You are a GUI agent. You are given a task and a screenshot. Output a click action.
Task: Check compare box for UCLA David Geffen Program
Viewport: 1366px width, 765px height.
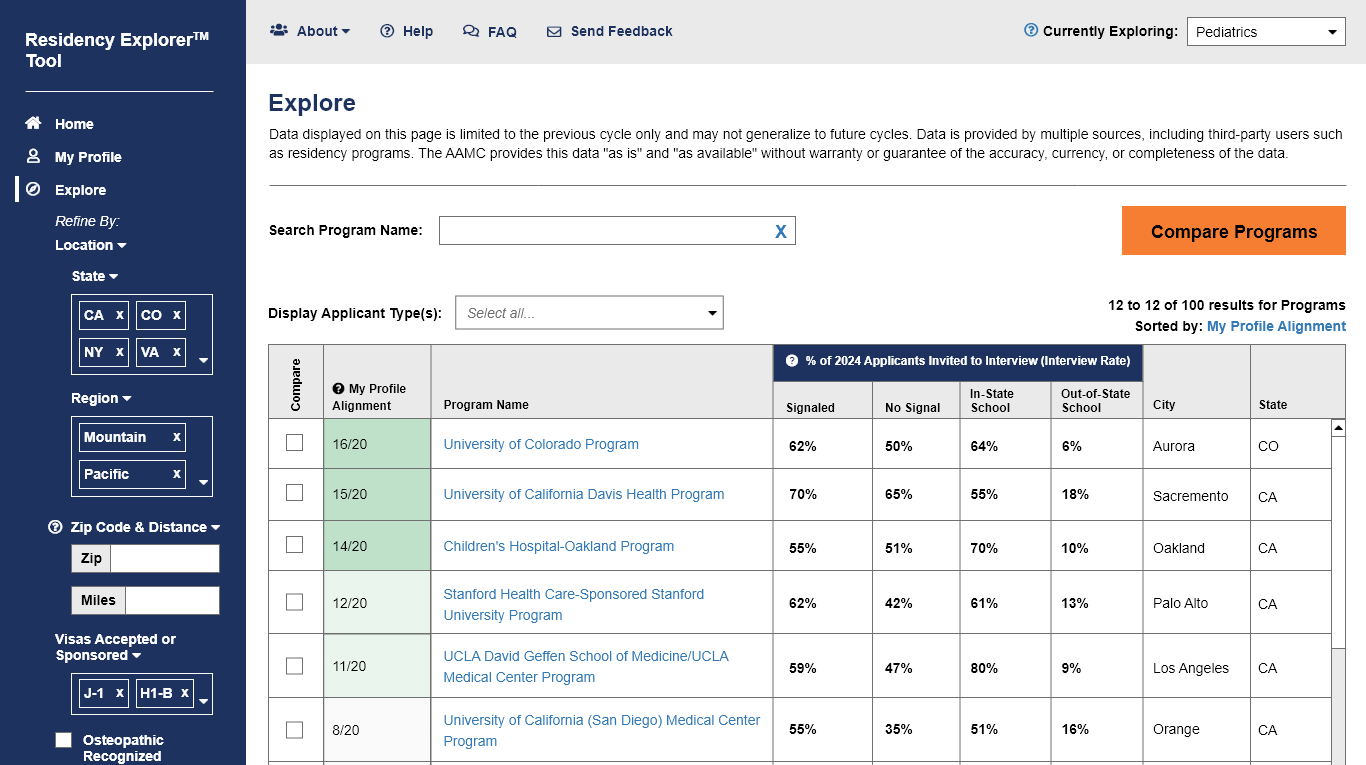click(x=294, y=665)
